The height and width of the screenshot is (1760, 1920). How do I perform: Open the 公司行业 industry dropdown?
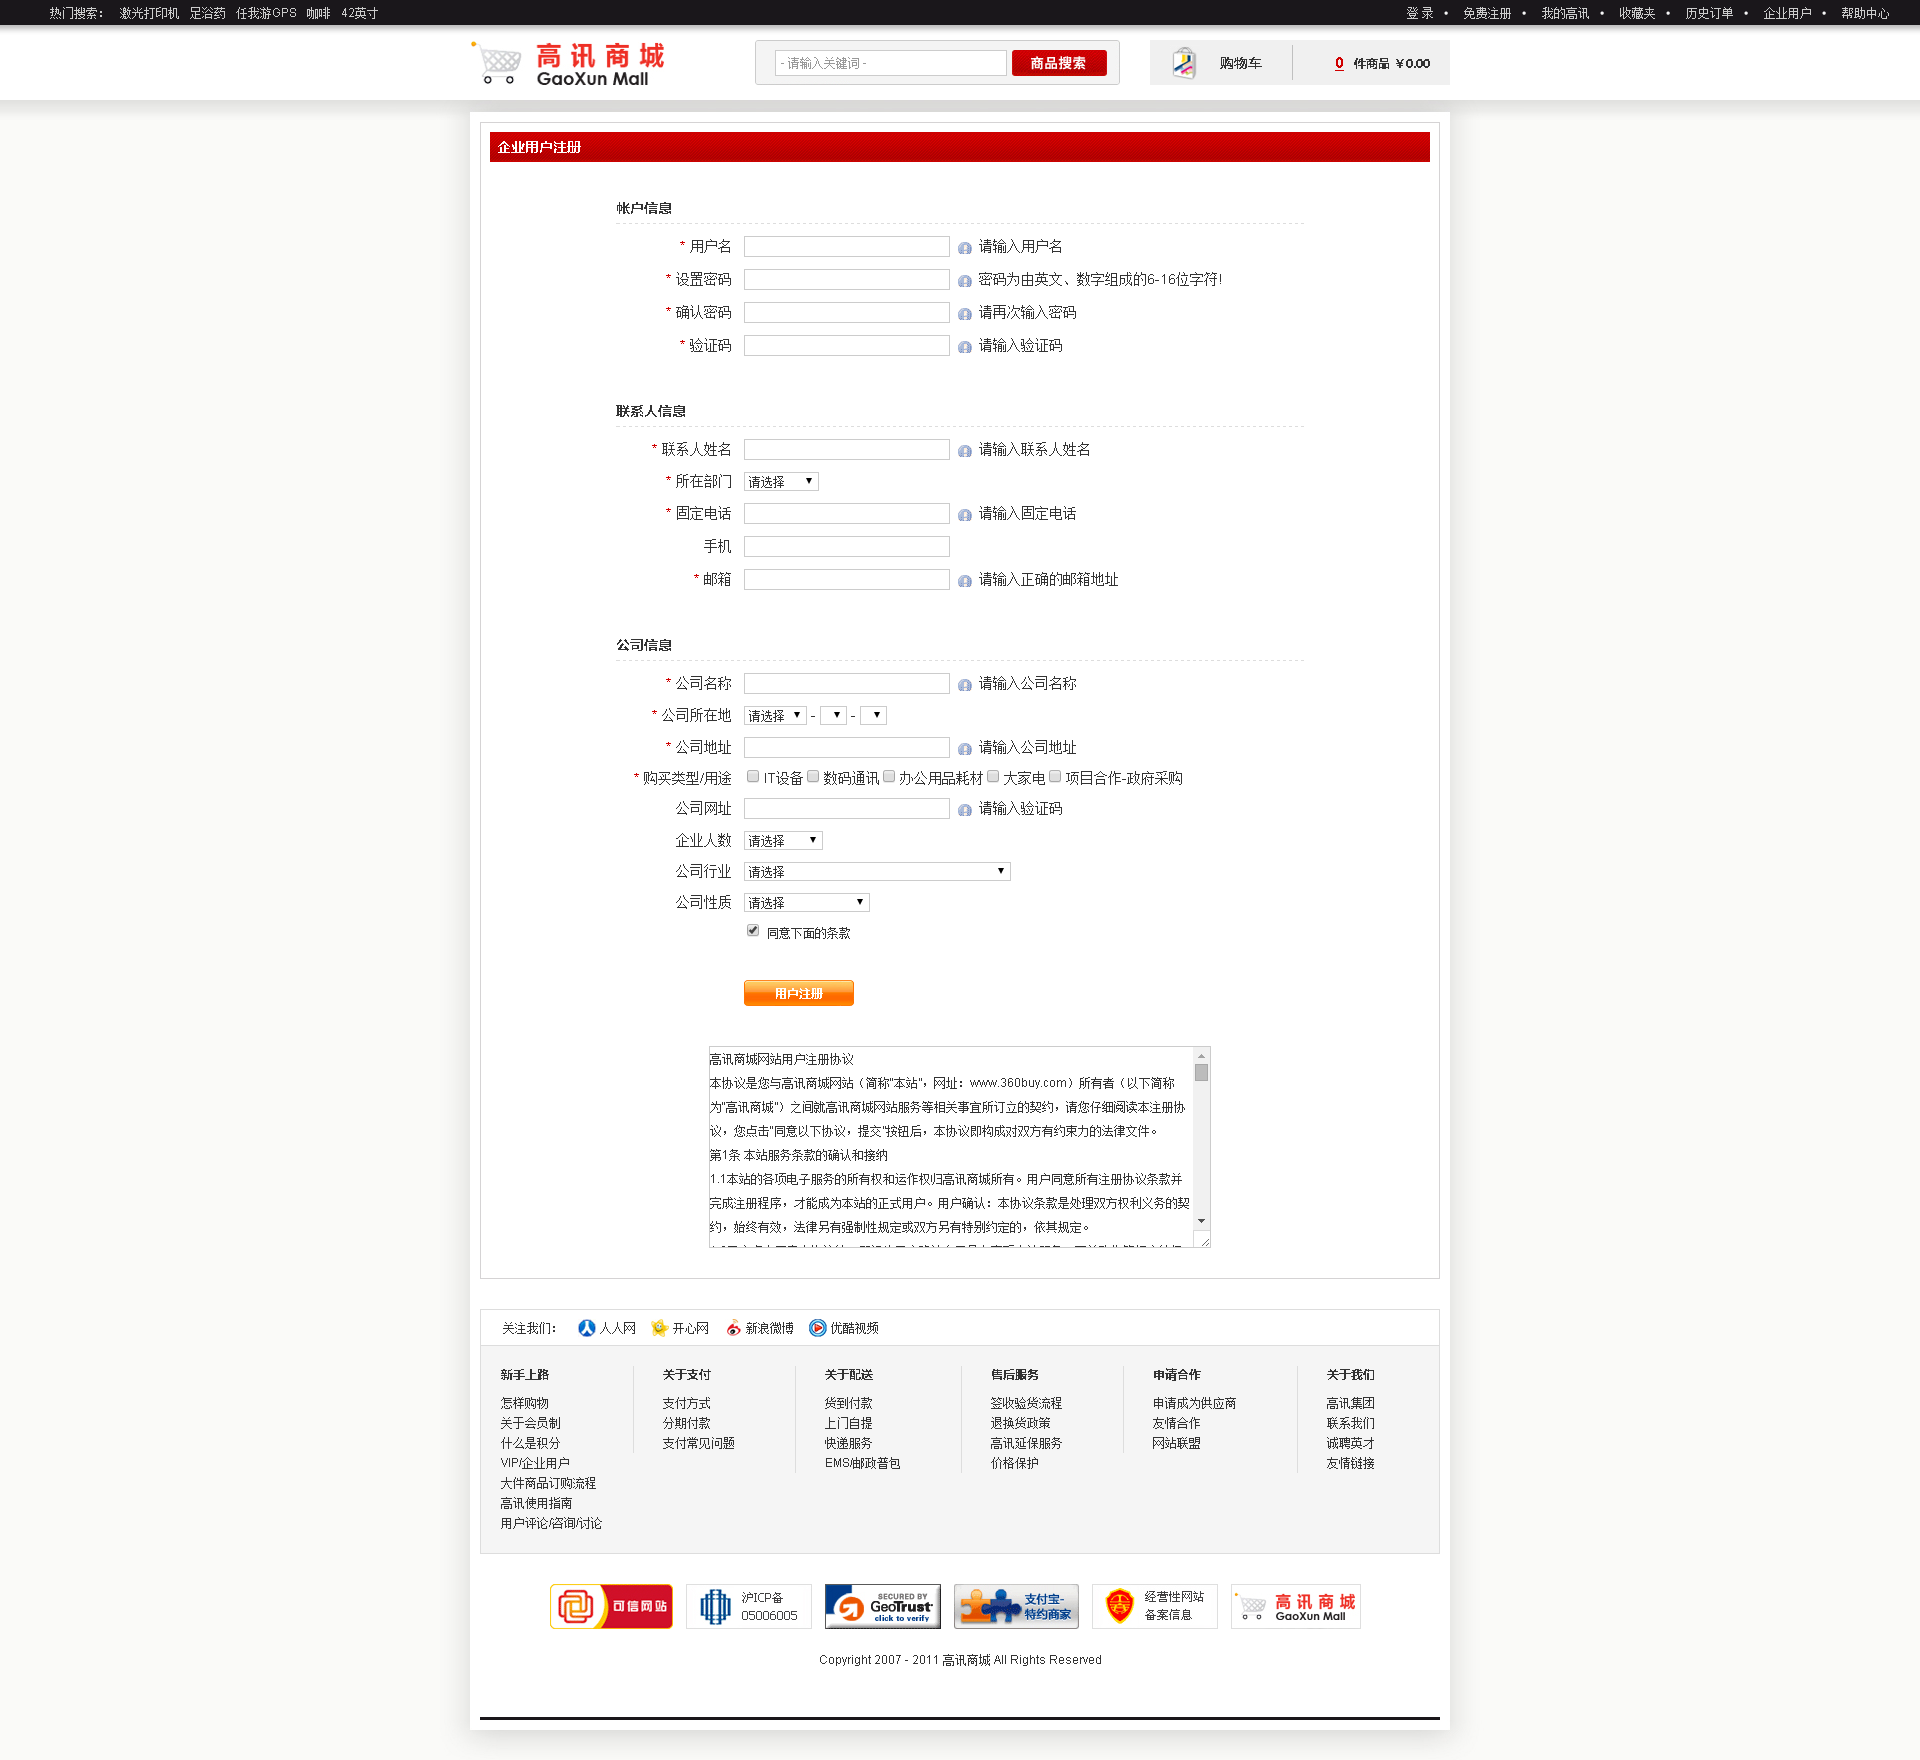click(876, 872)
